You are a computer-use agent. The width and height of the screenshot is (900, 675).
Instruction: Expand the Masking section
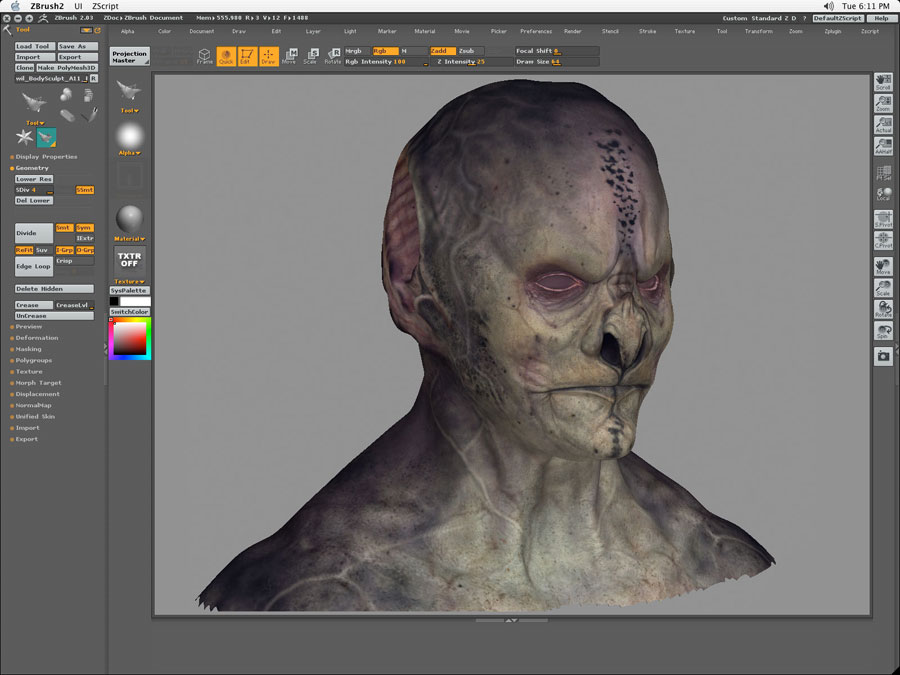pyautogui.click(x=29, y=349)
